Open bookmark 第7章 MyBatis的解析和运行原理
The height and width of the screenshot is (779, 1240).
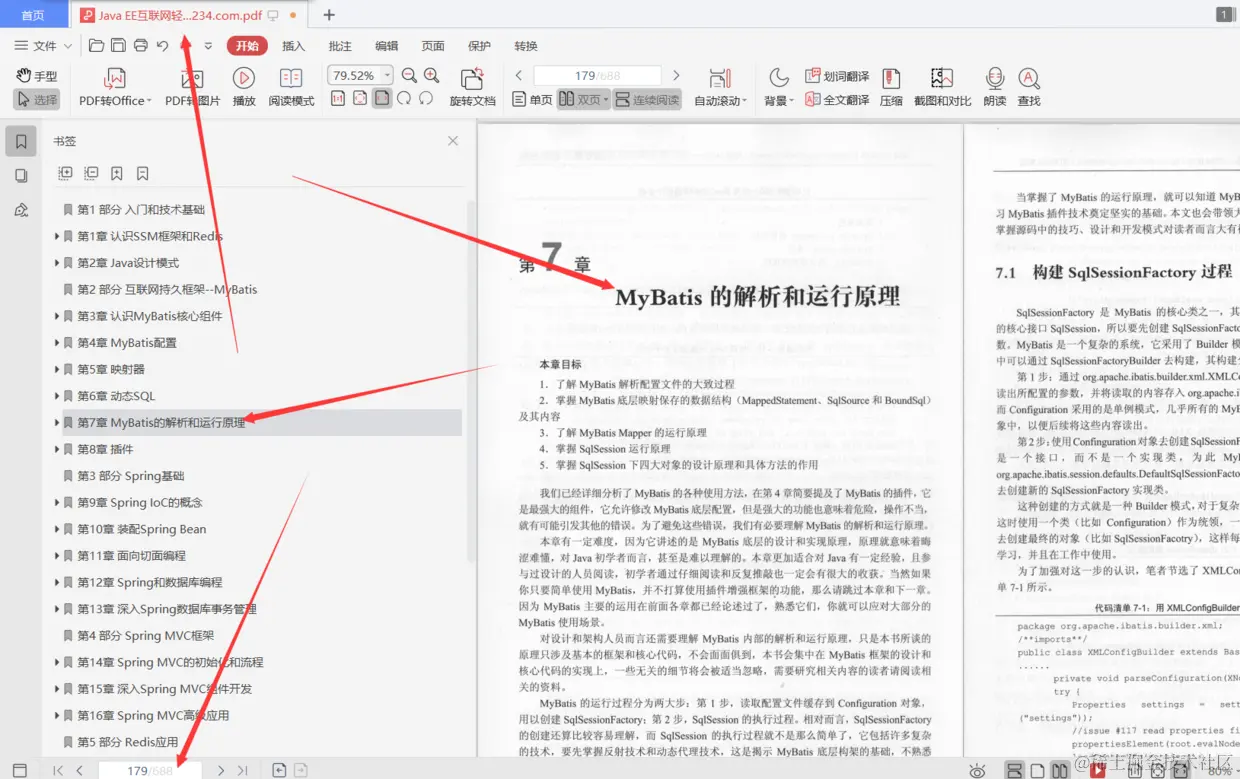pos(161,423)
